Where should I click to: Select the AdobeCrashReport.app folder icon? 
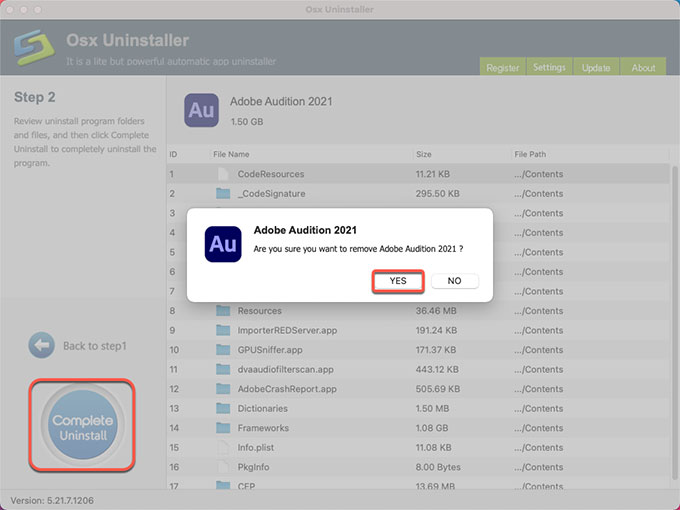tap(223, 389)
